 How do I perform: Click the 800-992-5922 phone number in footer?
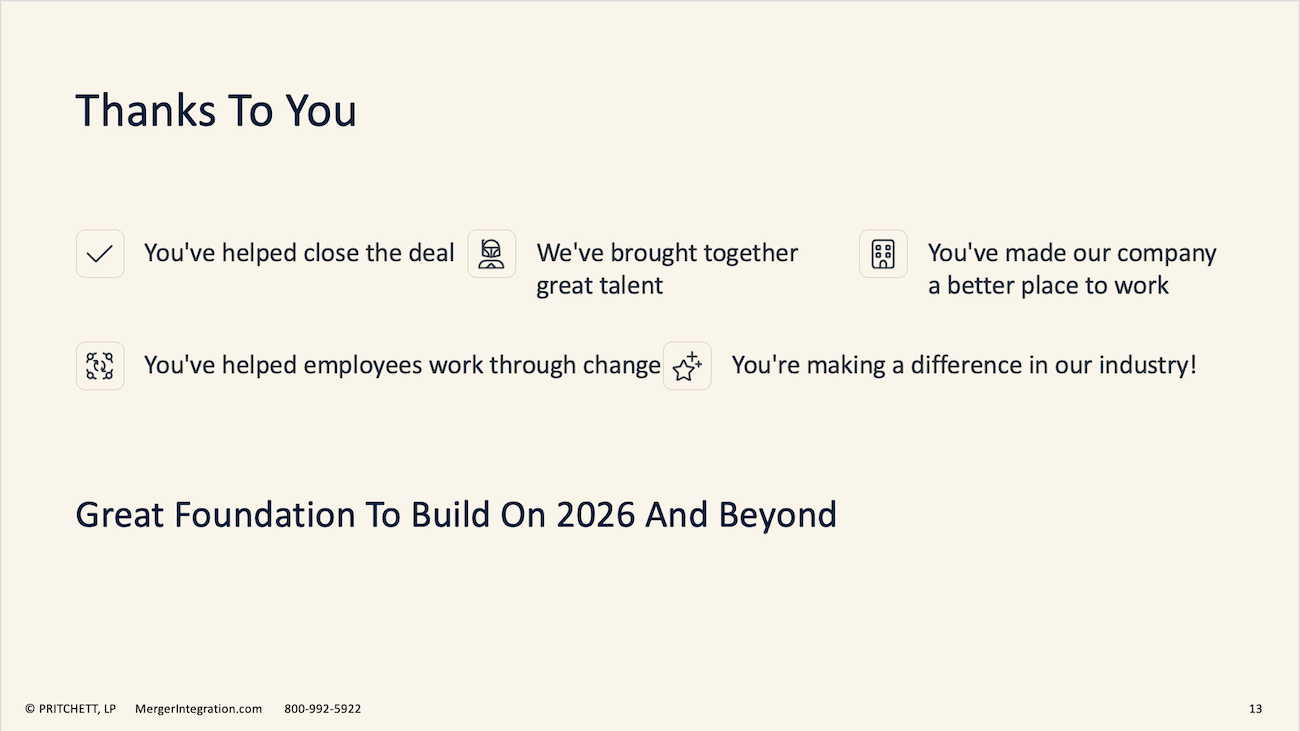pos(323,709)
